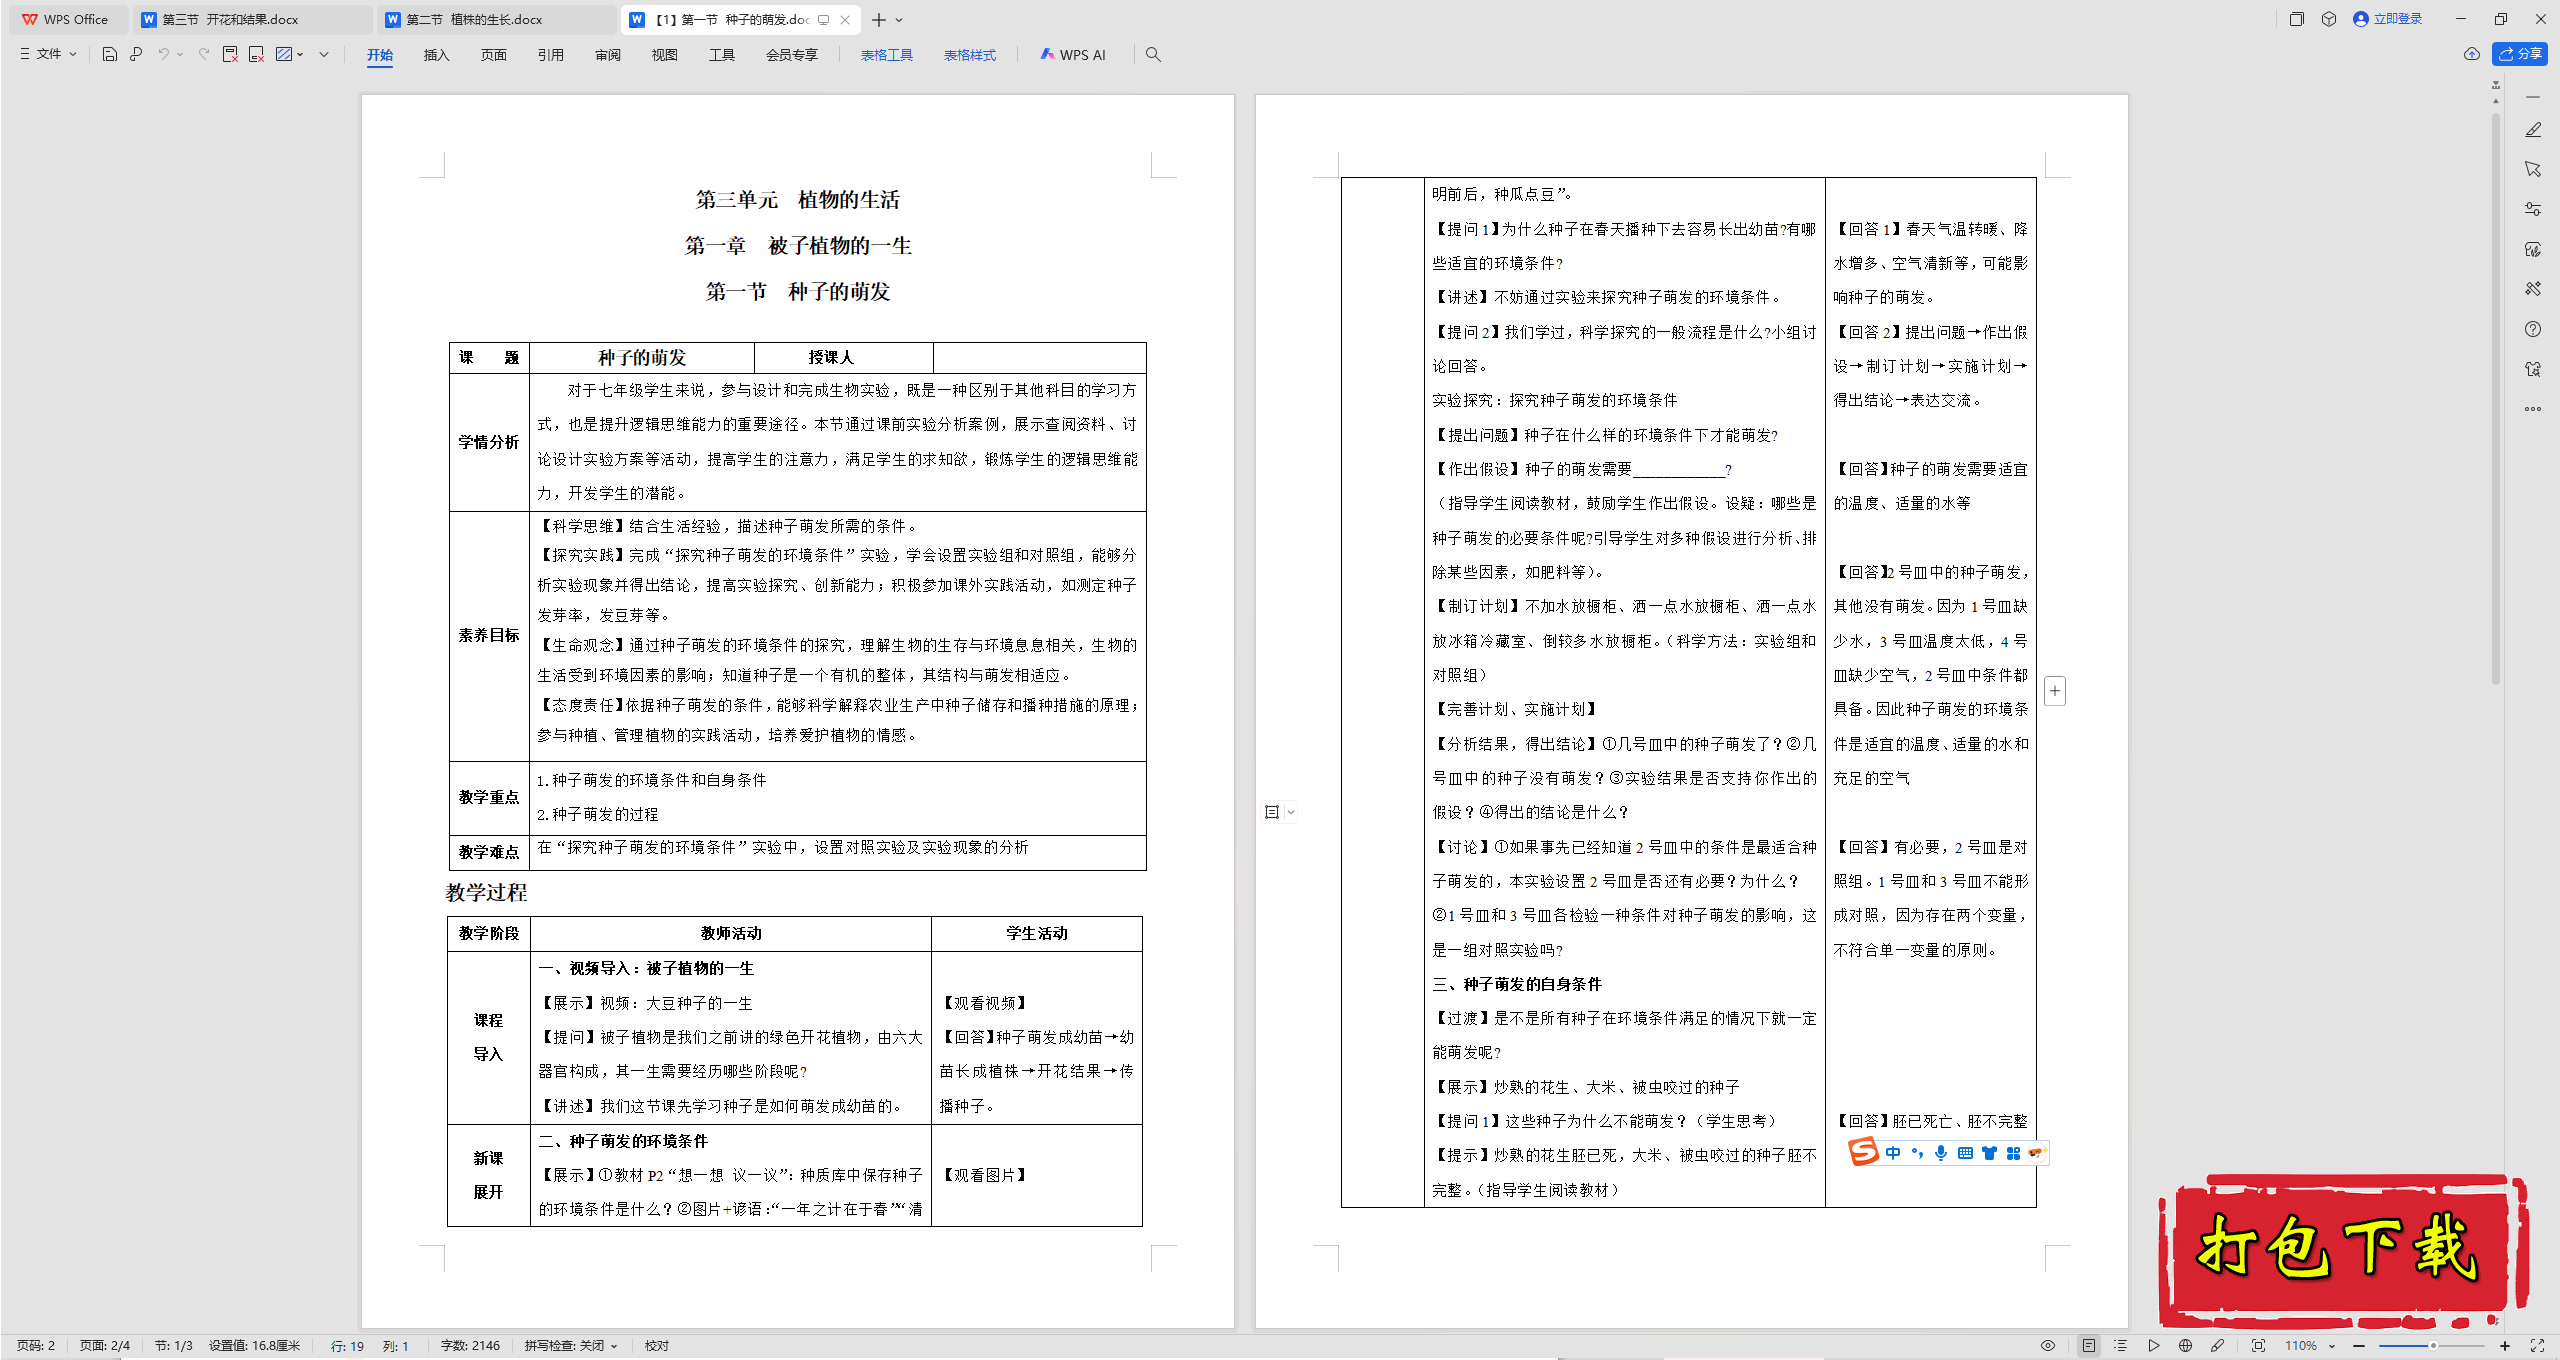
Task: Click the Sogou skin shirt icon
Action: coord(1989,1153)
